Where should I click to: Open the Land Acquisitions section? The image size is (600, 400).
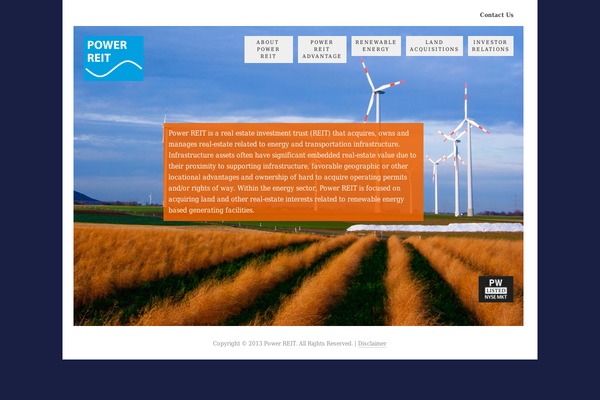[x=434, y=46]
